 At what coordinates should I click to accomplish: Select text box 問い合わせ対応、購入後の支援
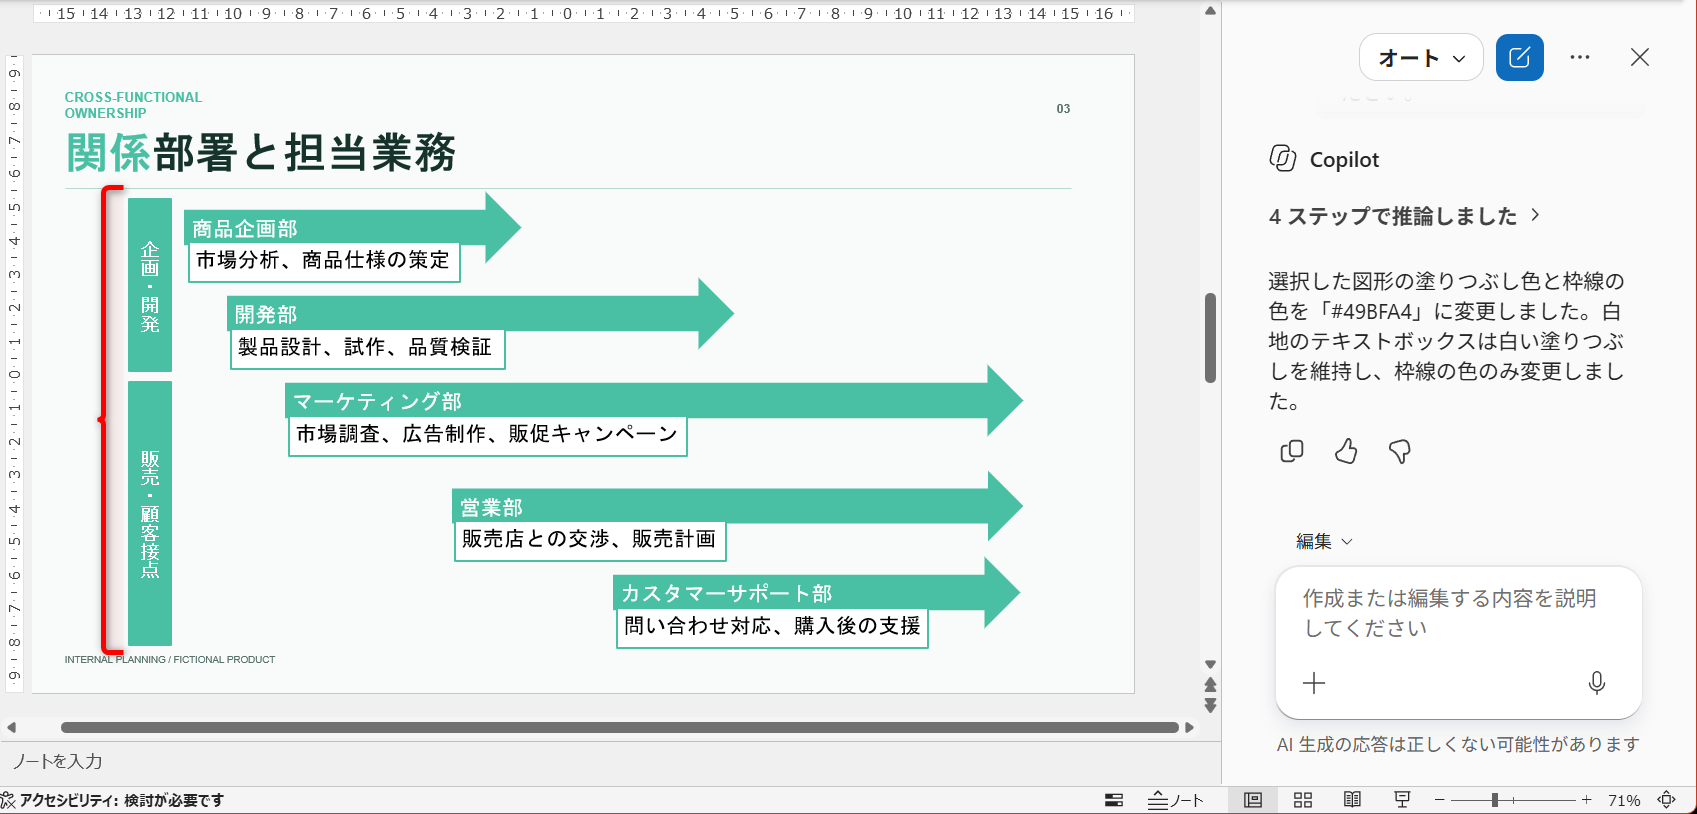[x=771, y=627]
